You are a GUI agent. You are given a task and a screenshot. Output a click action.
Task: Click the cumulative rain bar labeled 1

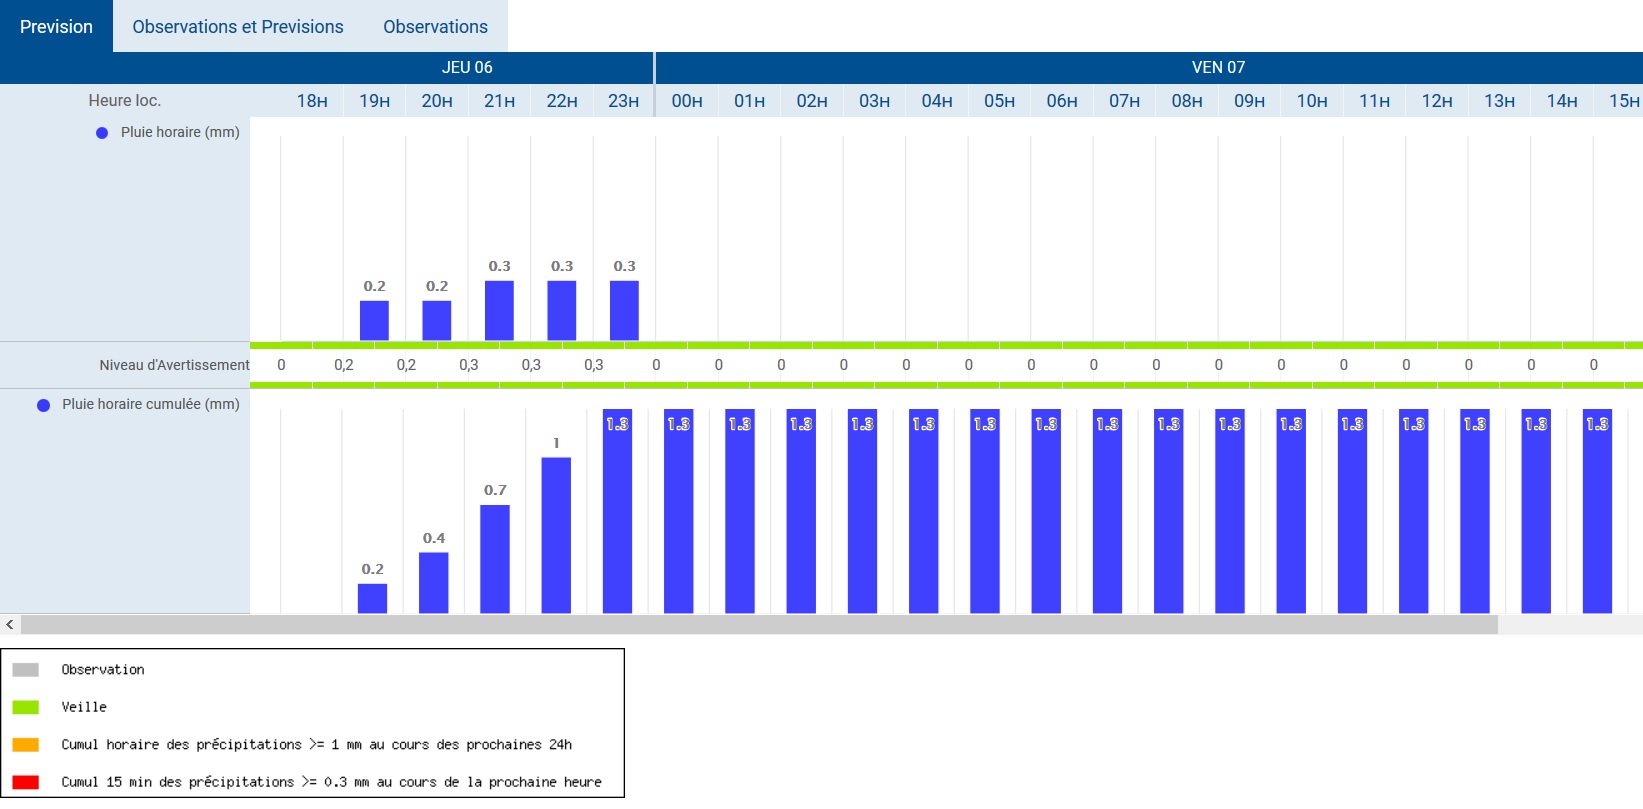pyautogui.click(x=556, y=535)
